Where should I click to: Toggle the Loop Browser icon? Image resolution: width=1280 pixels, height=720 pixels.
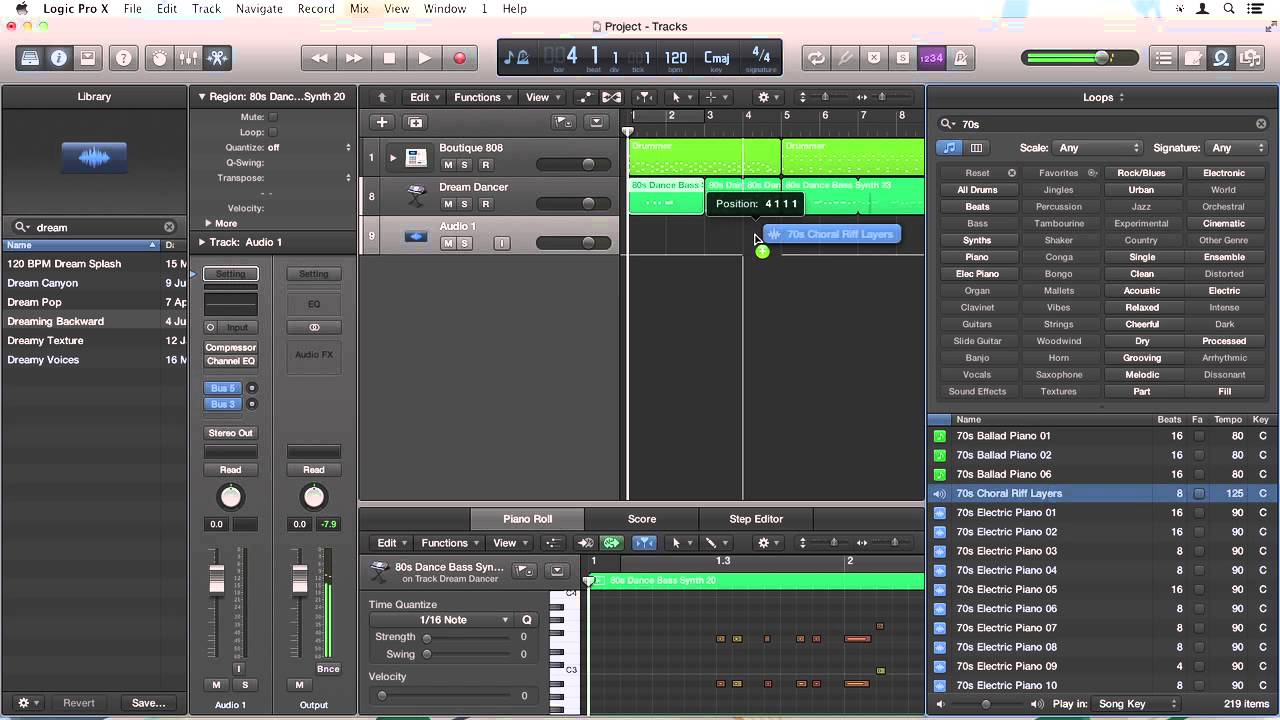pyautogui.click(x=1221, y=58)
